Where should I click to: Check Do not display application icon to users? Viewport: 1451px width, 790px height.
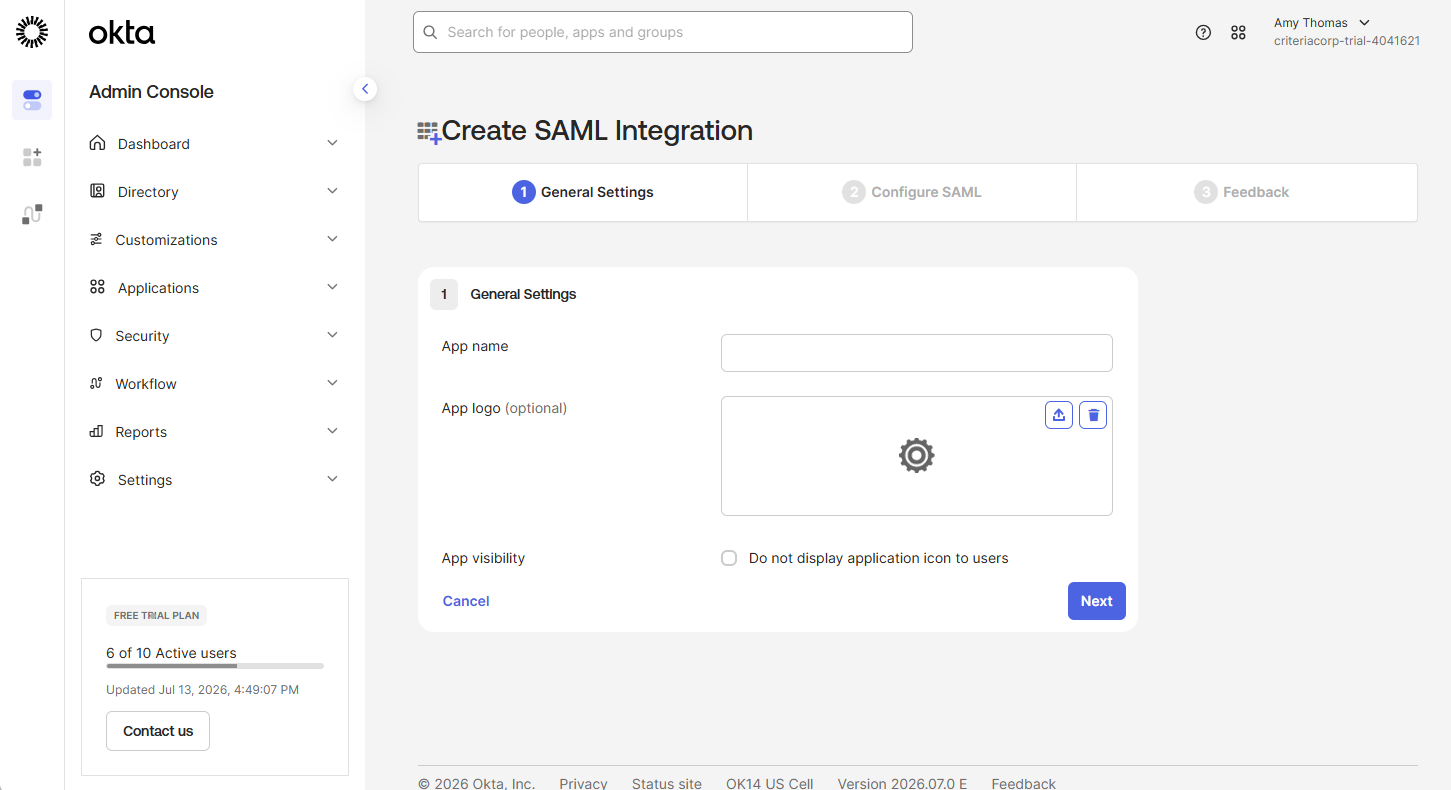[x=729, y=558]
